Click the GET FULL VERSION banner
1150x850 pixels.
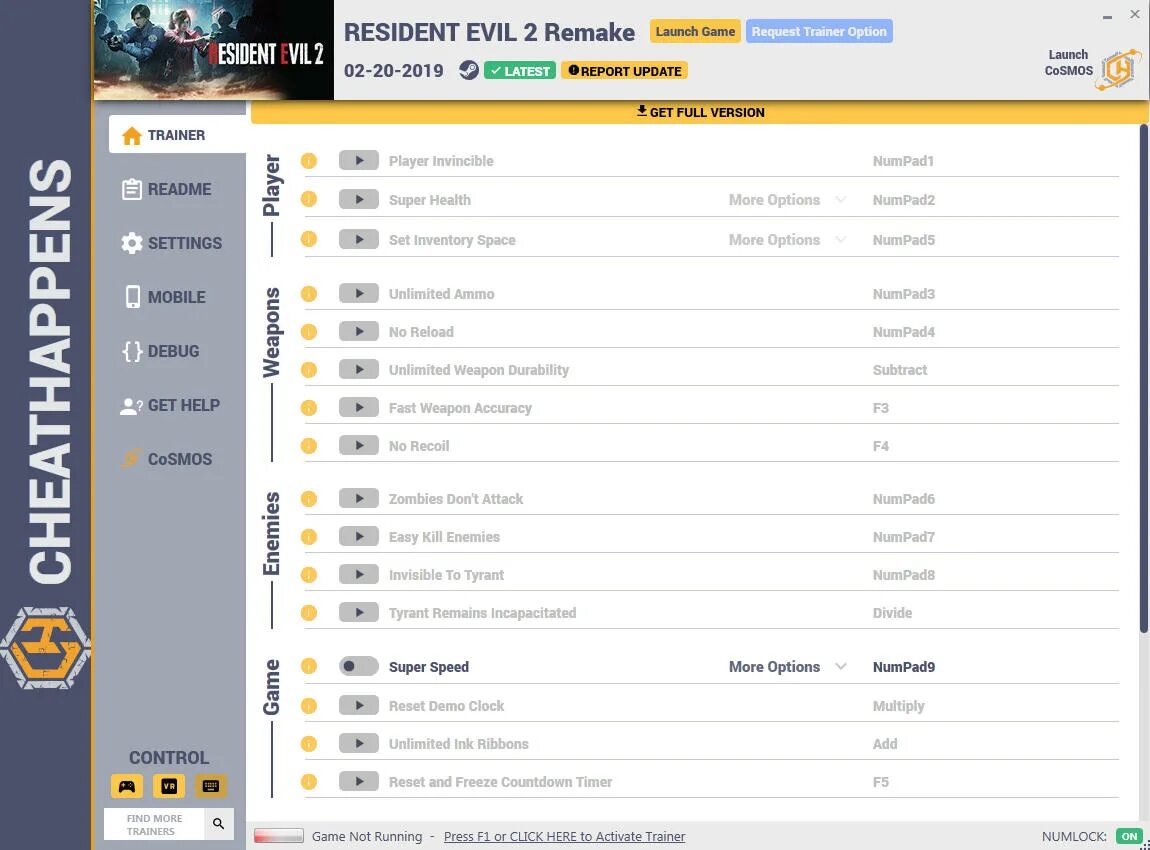(x=700, y=112)
